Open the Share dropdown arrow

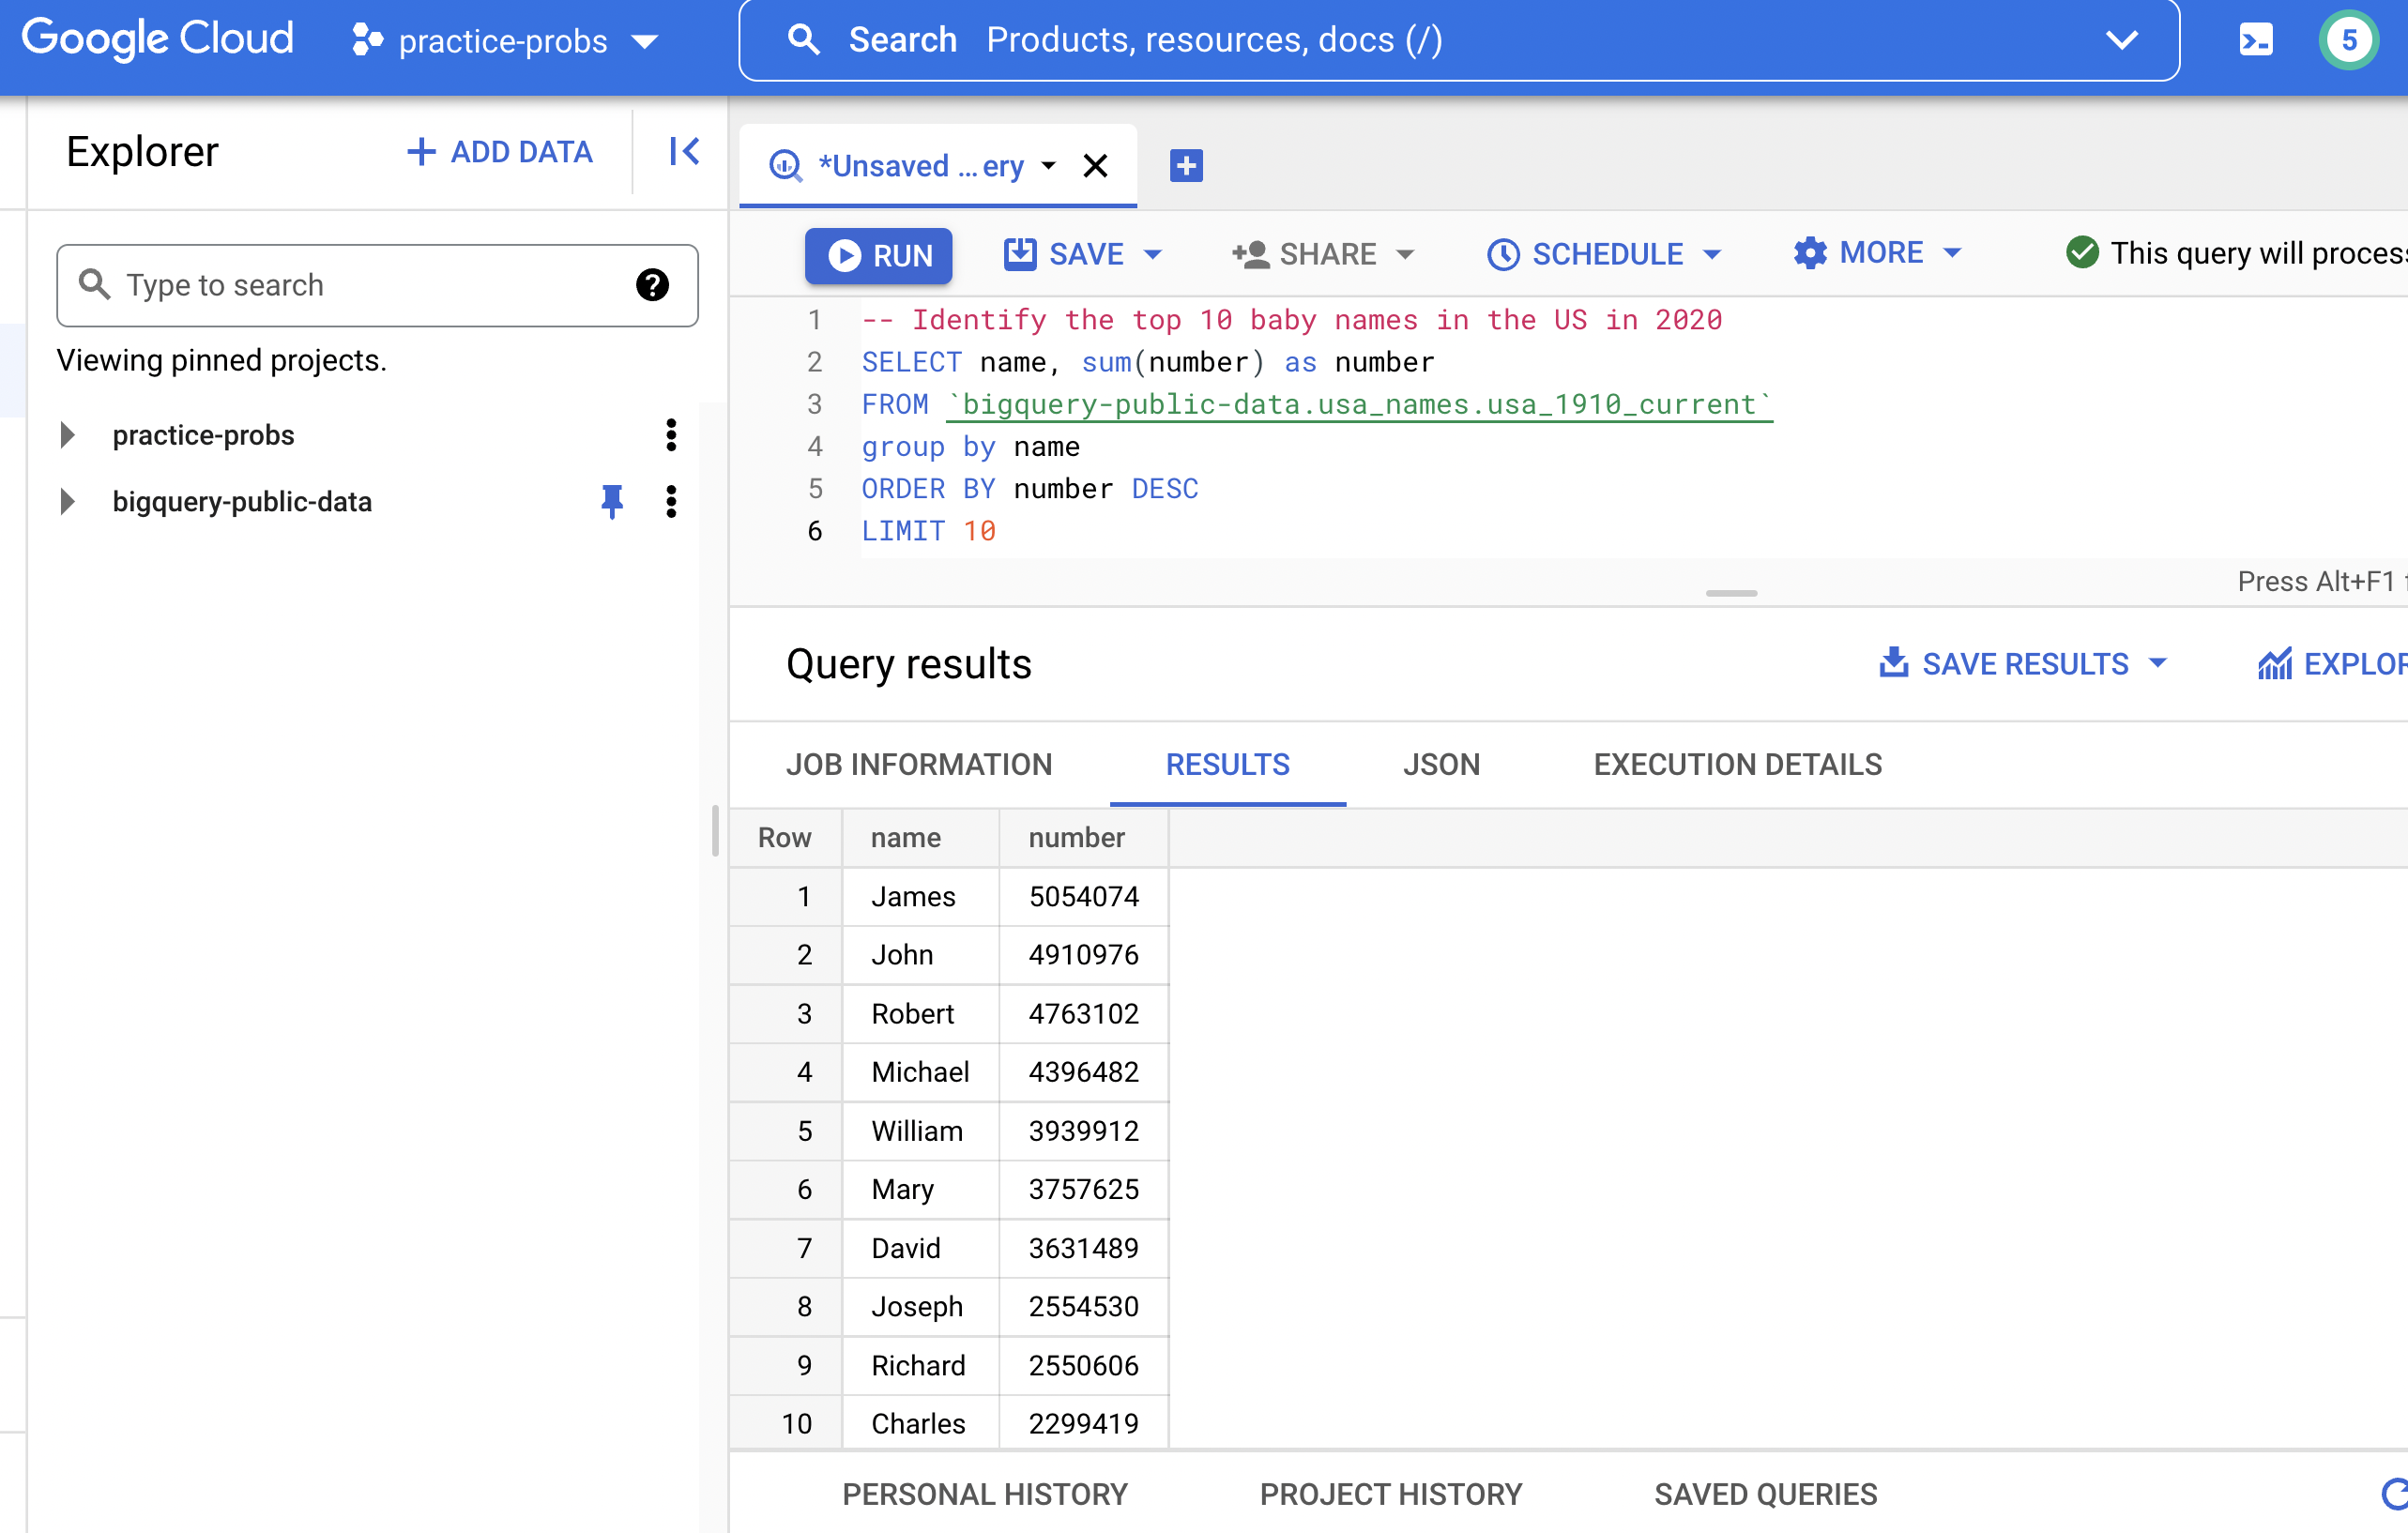point(1405,254)
